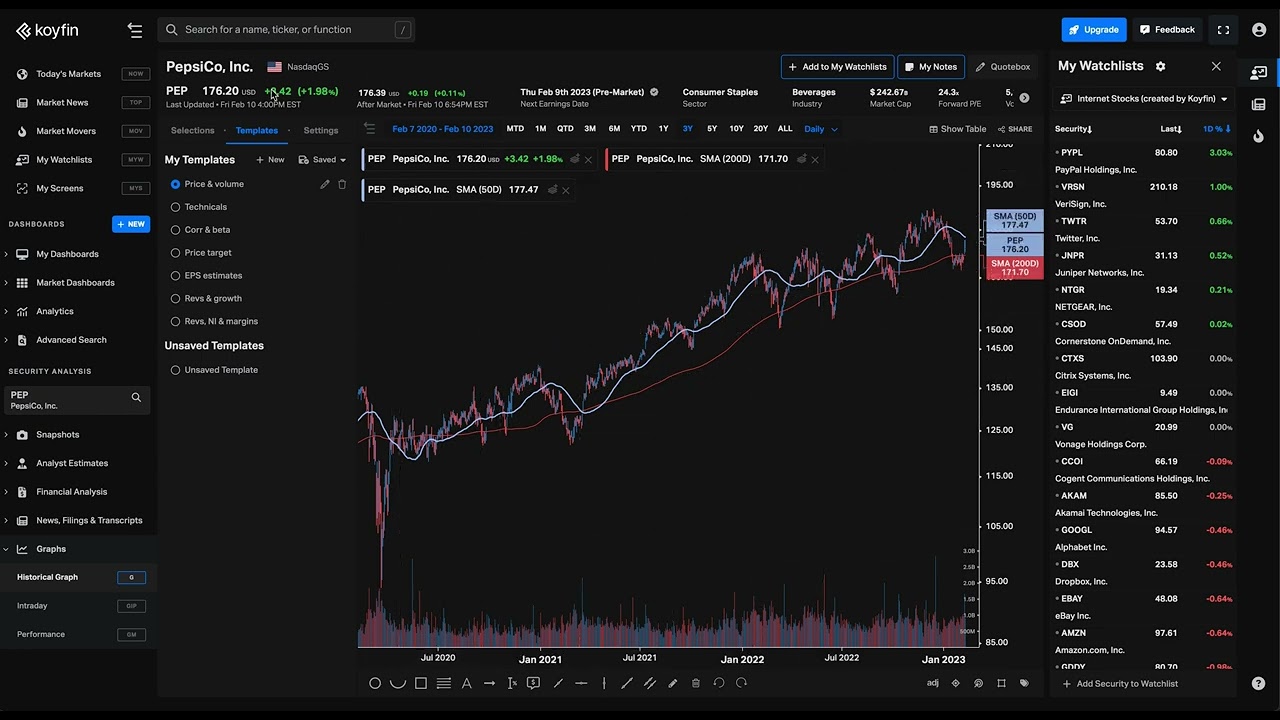Expand Analyst Estimates section
The width and height of the screenshot is (1280, 720).
[6, 463]
